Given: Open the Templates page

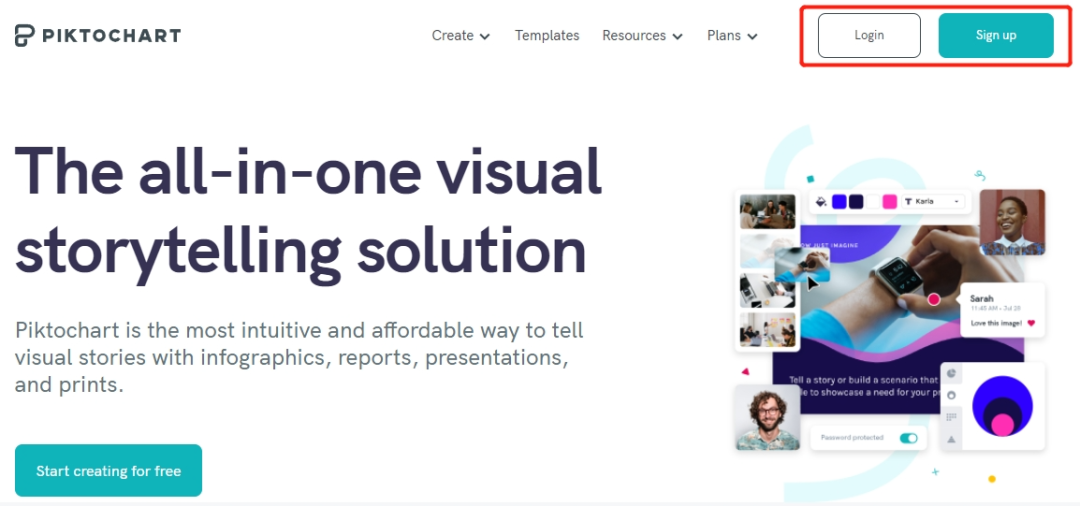Looking at the screenshot, I should [x=547, y=36].
